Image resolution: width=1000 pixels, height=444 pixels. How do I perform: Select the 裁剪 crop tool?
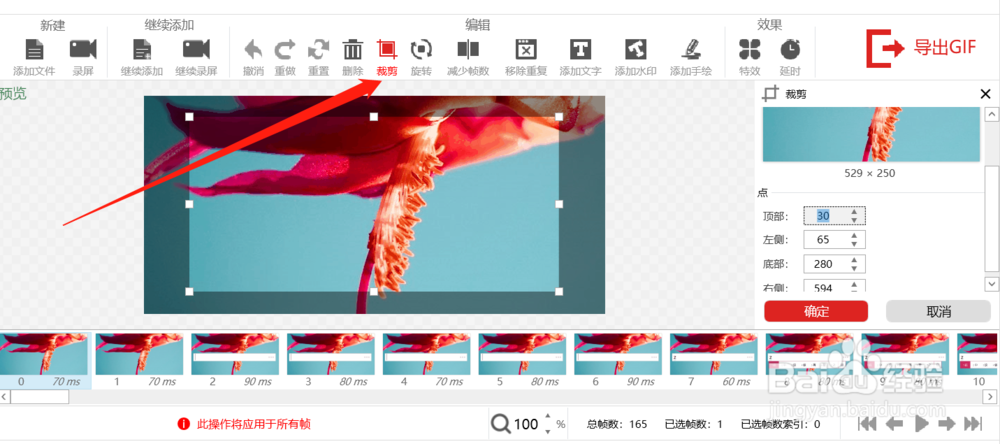(386, 49)
